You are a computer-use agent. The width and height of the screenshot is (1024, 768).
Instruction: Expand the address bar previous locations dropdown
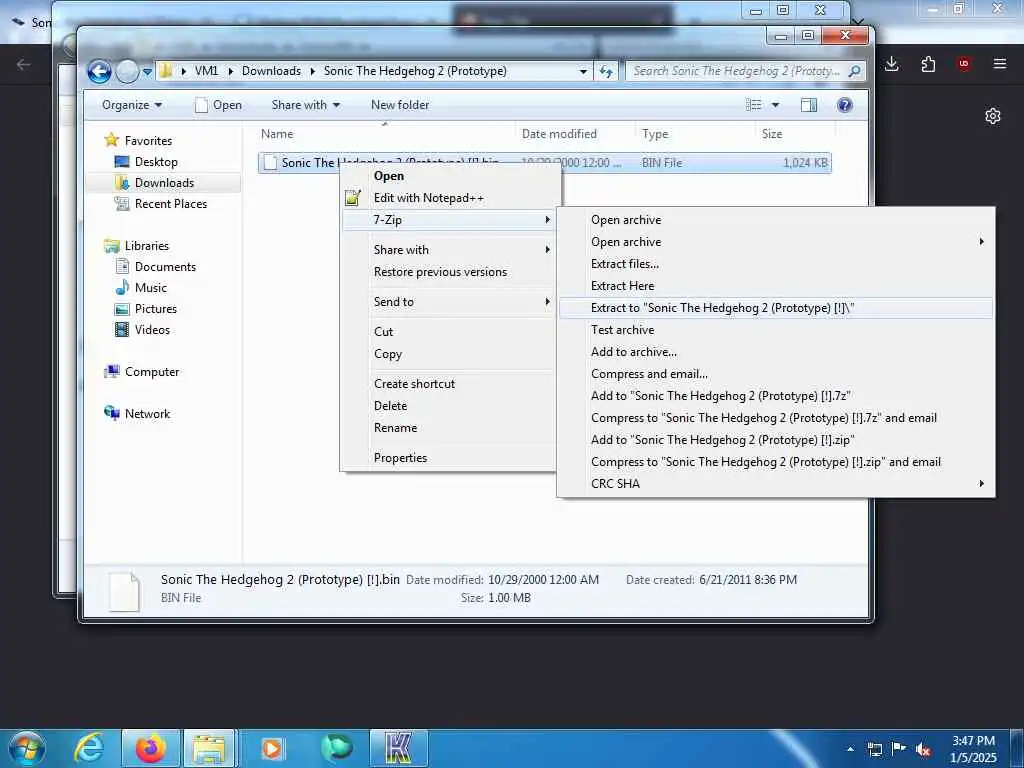pos(583,71)
